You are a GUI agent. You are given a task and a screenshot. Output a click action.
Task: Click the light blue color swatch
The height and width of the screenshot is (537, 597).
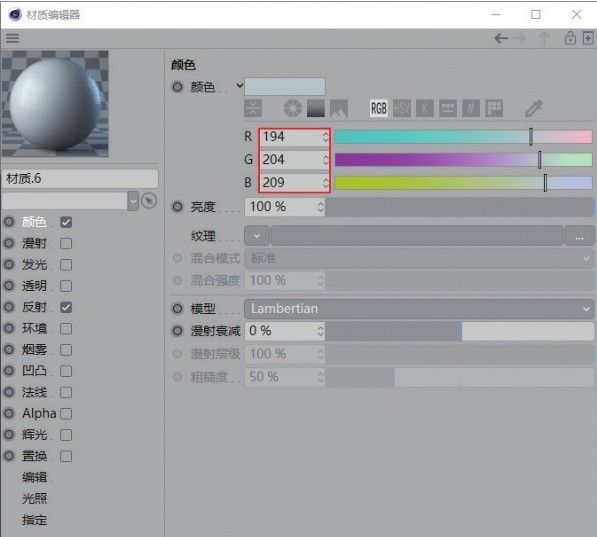coord(285,86)
